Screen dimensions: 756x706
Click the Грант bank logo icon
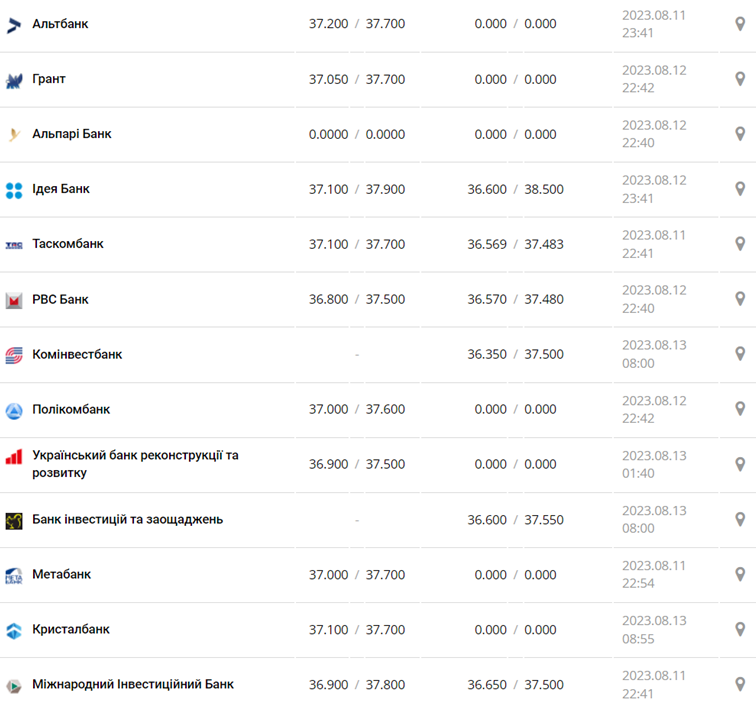pyautogui.click(x=14, y=80)
